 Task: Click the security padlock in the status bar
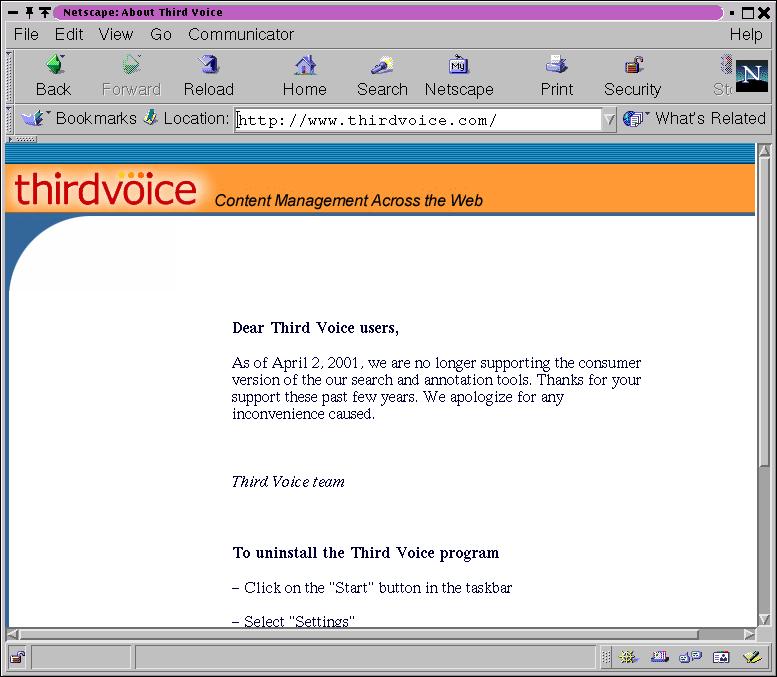(18, 658)
